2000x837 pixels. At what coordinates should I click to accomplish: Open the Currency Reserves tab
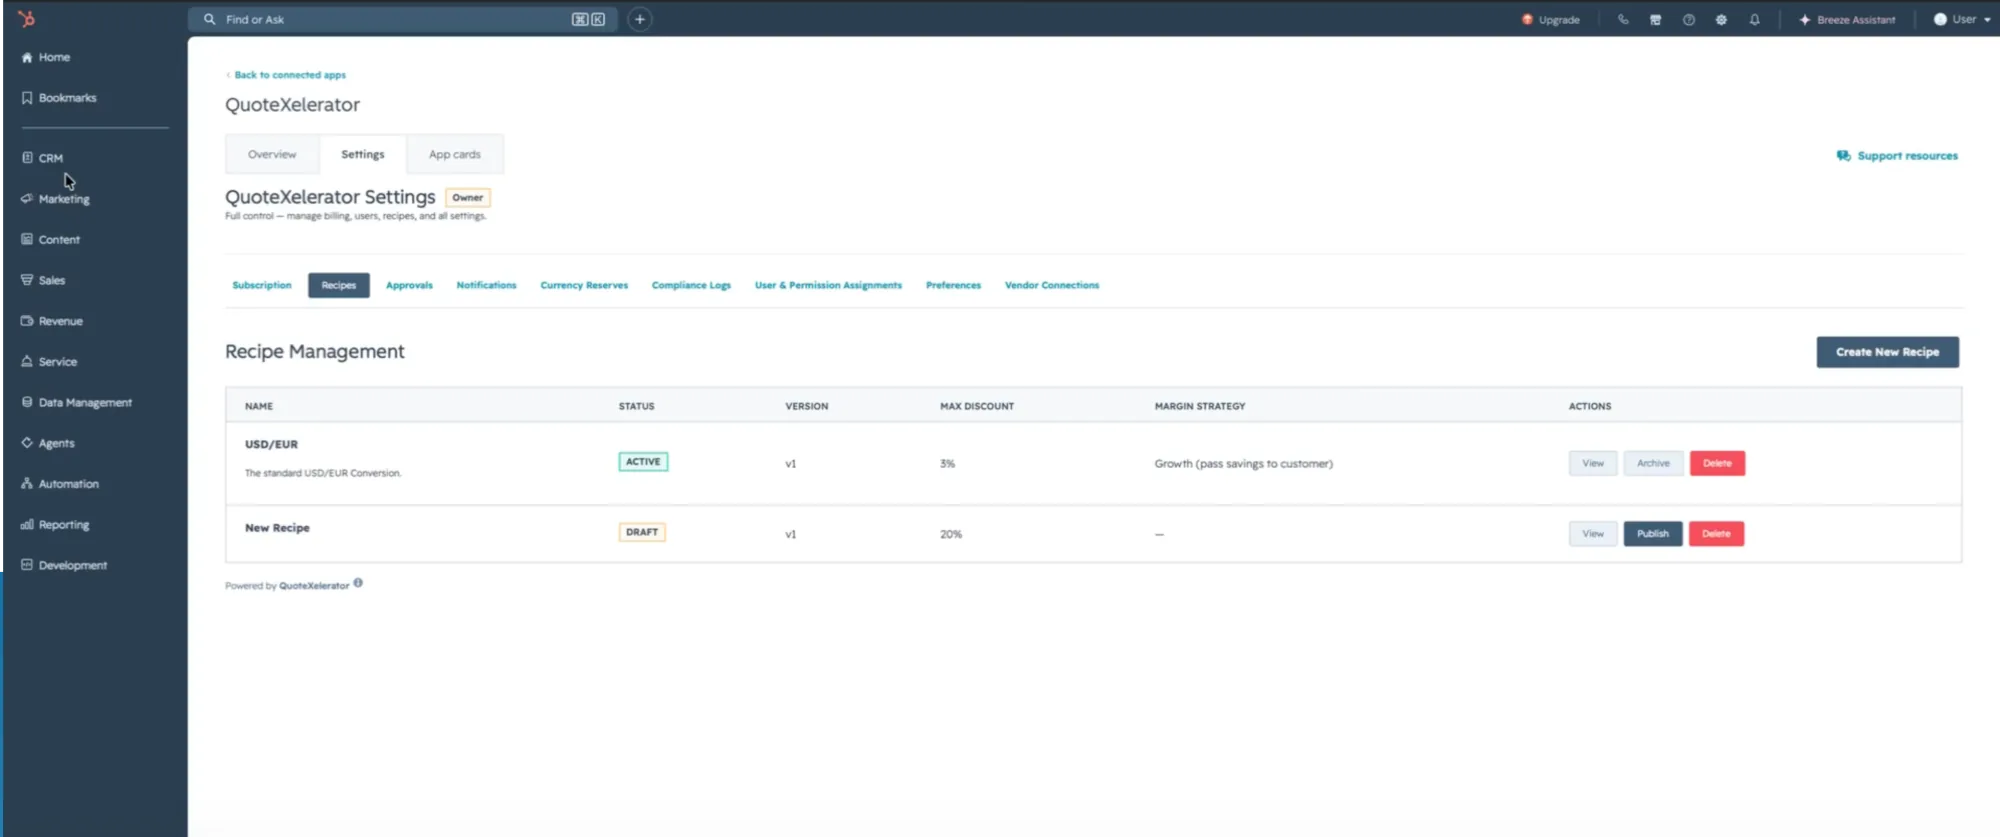(x=584, y=285)
